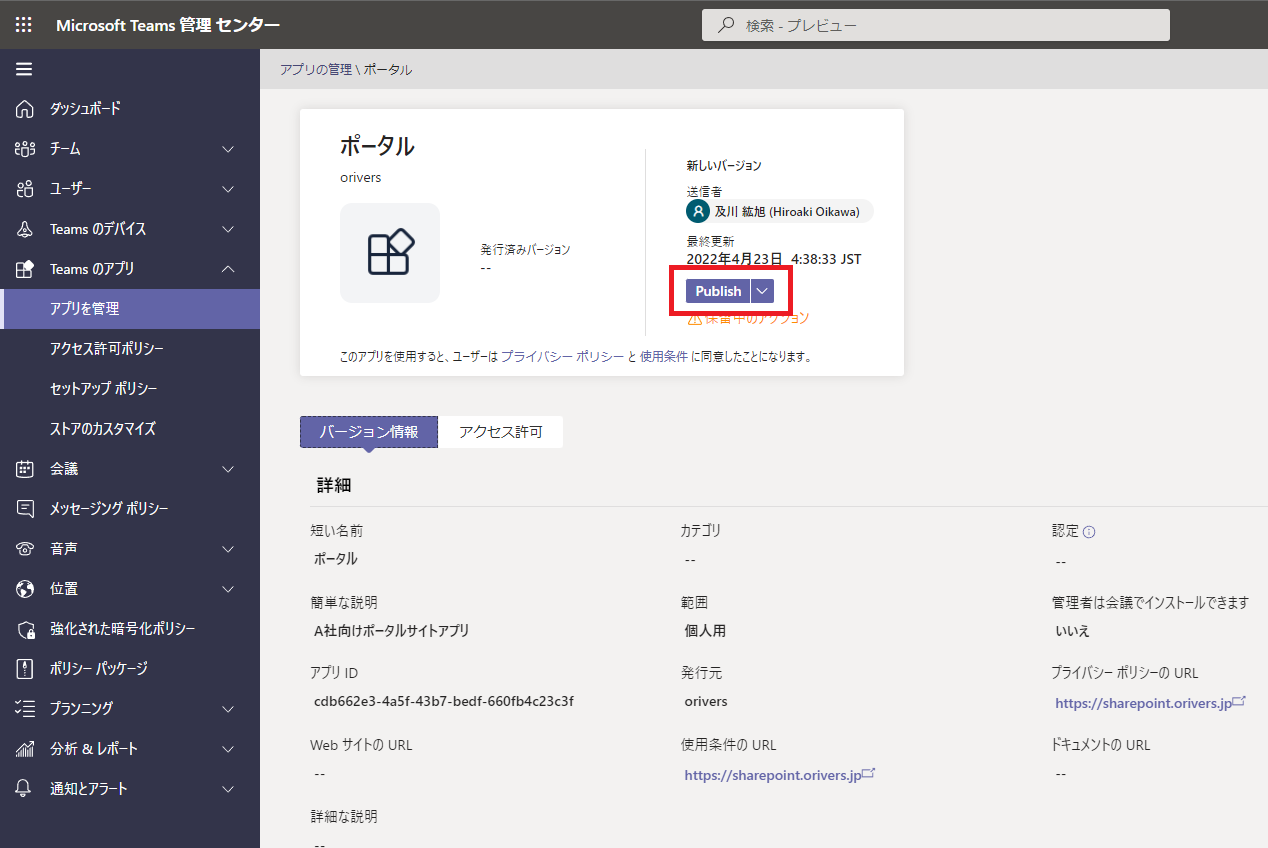This screenshot has height=848, width=1268.
Task: Click the Dashboard home icon
Action: coord(25,109)
